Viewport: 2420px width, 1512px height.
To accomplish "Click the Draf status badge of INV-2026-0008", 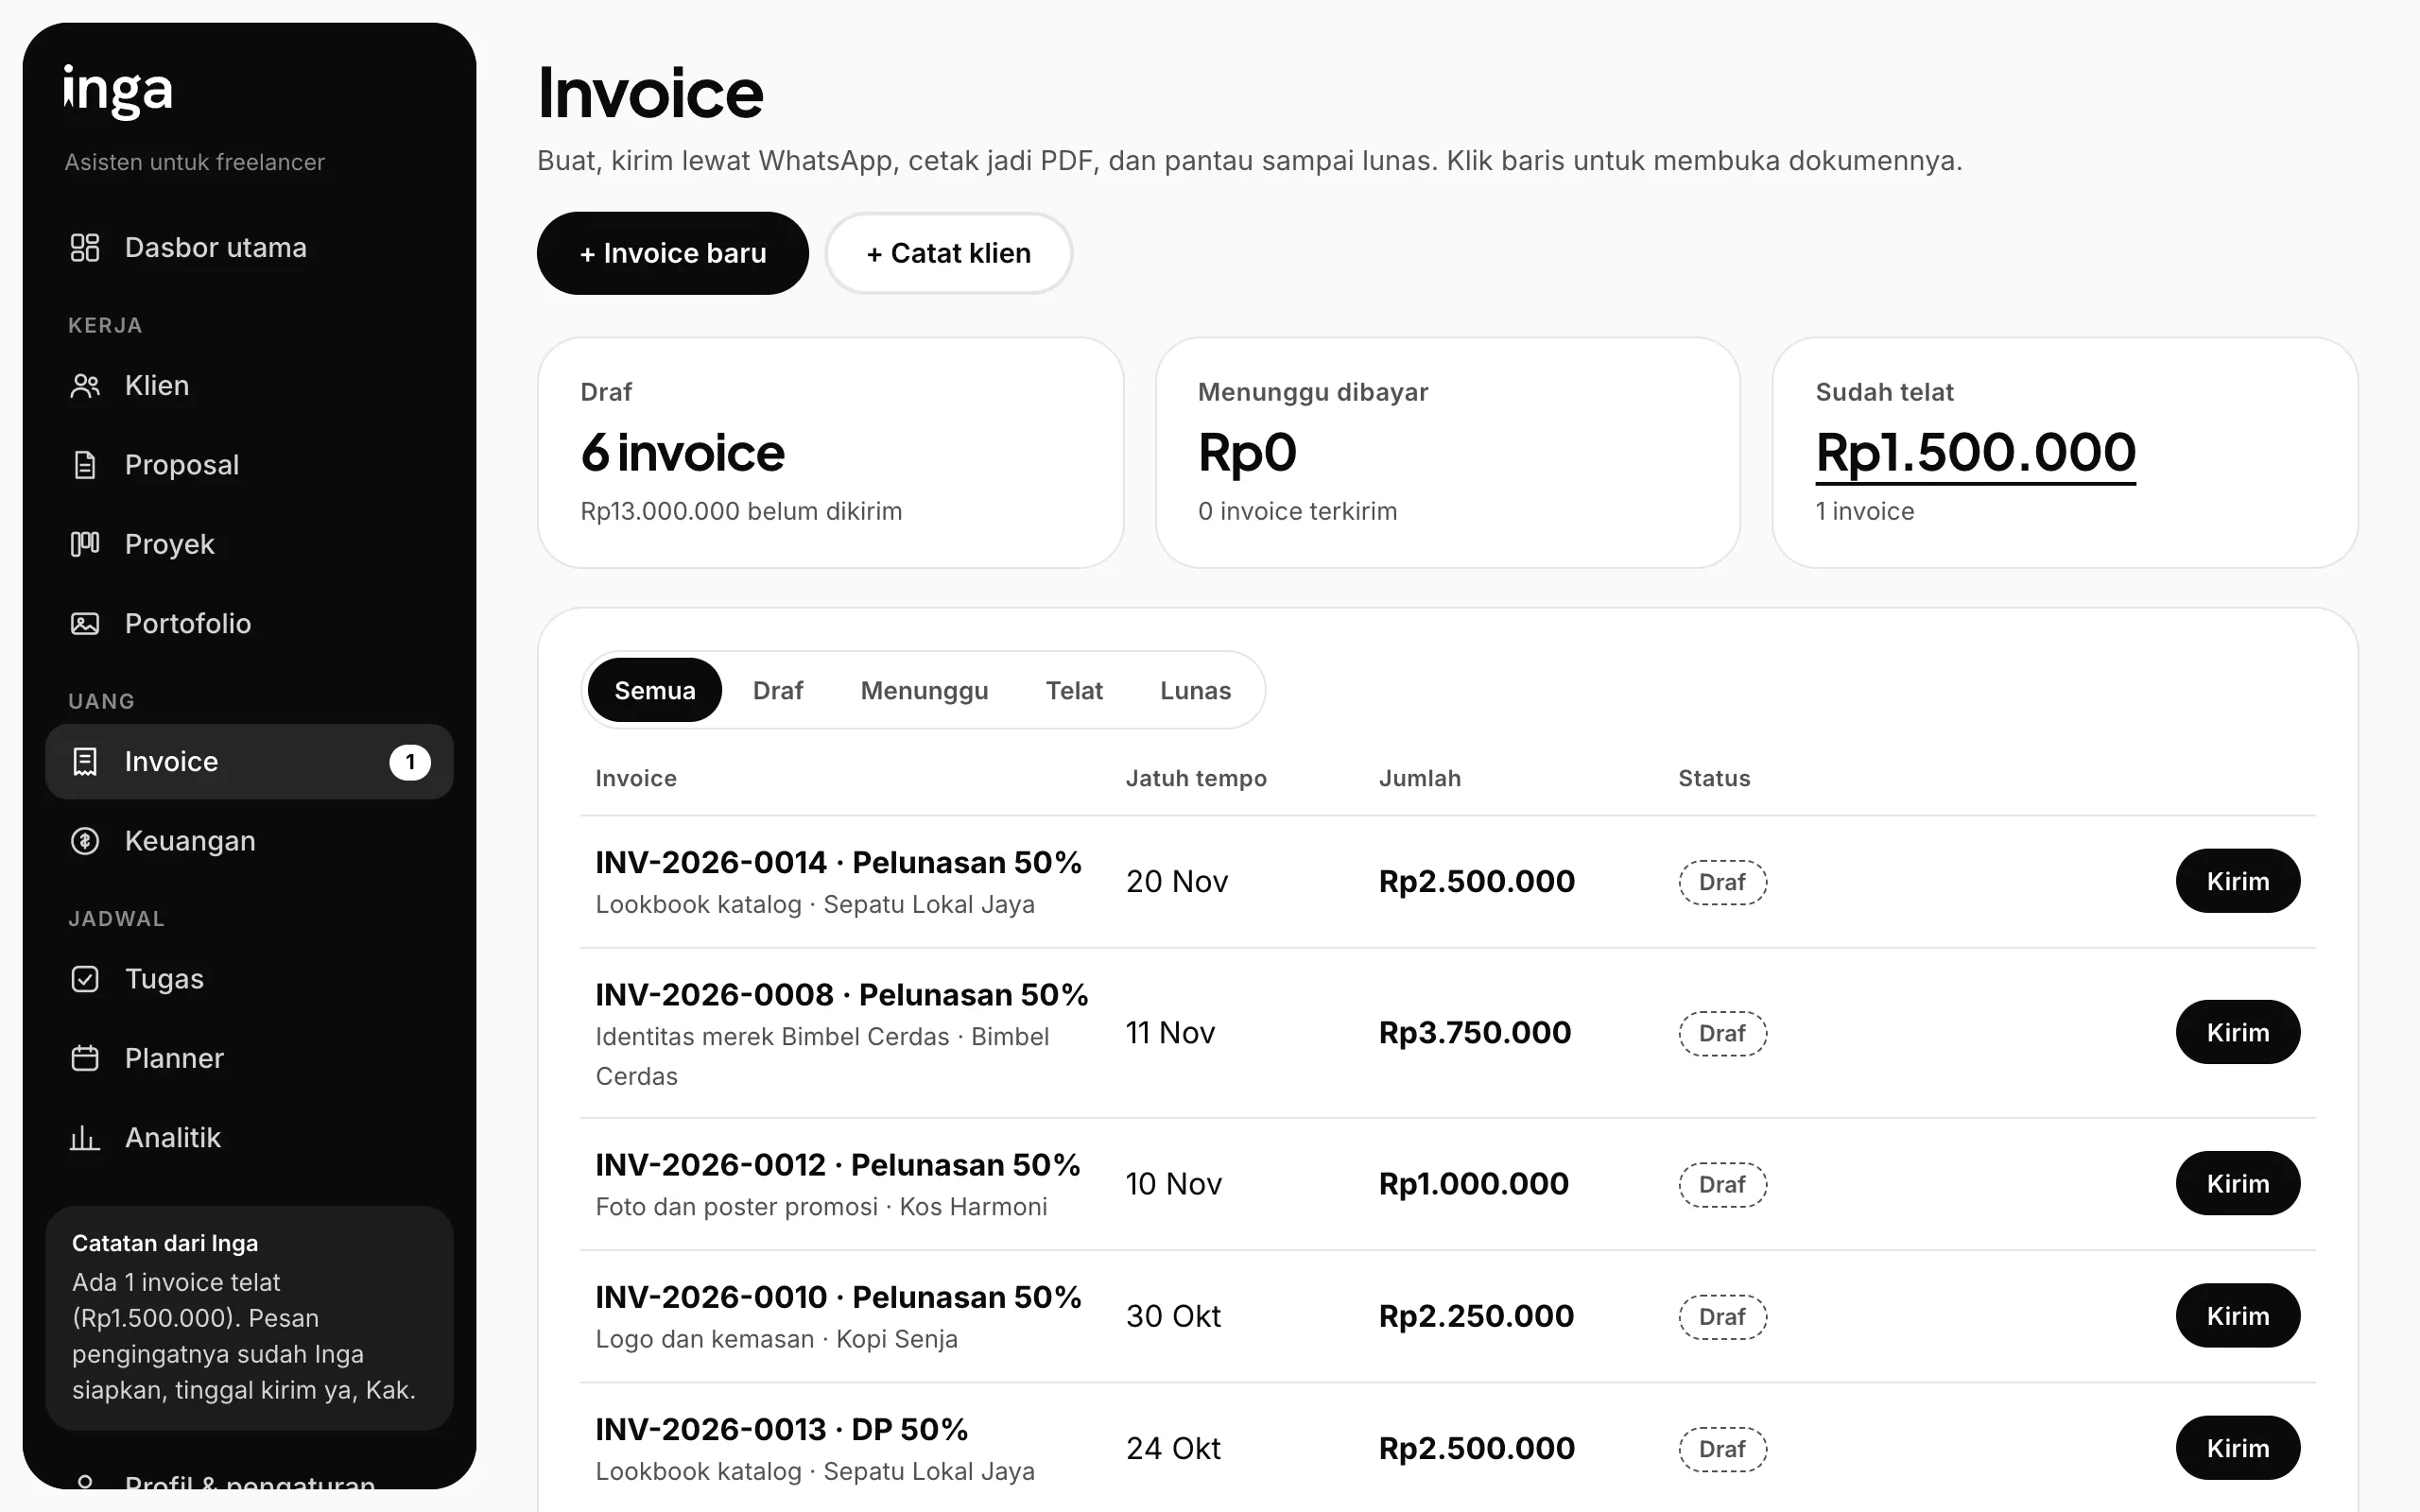I will click(x=1722, y=1033).
